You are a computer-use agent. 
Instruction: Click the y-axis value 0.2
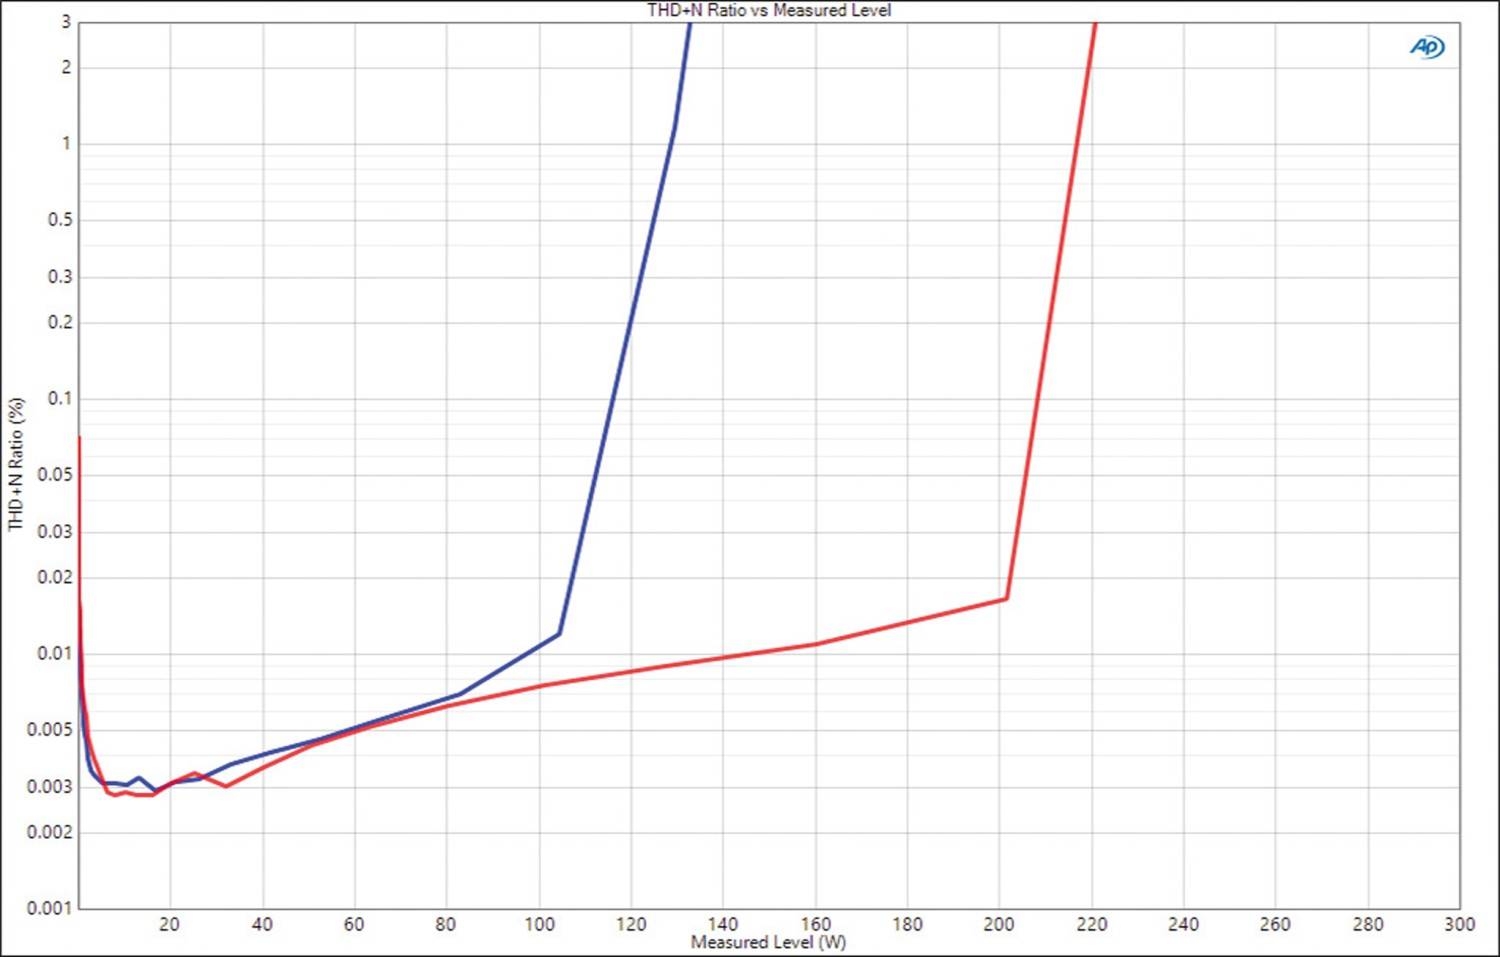(61, 323)
